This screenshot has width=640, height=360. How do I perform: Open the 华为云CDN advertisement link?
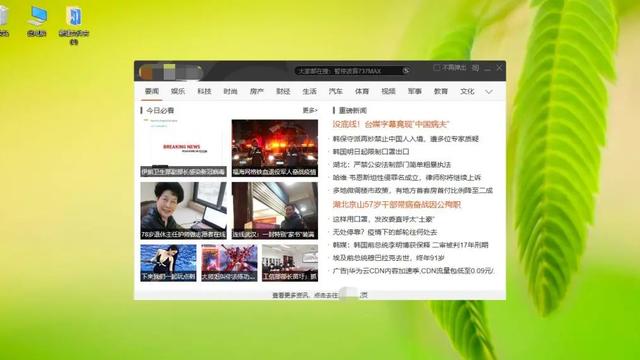413,271
